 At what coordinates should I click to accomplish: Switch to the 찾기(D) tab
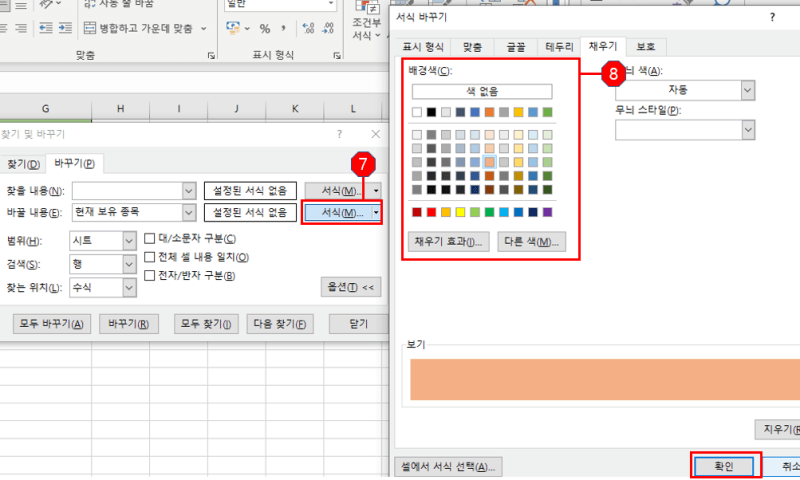pos(23,164)
